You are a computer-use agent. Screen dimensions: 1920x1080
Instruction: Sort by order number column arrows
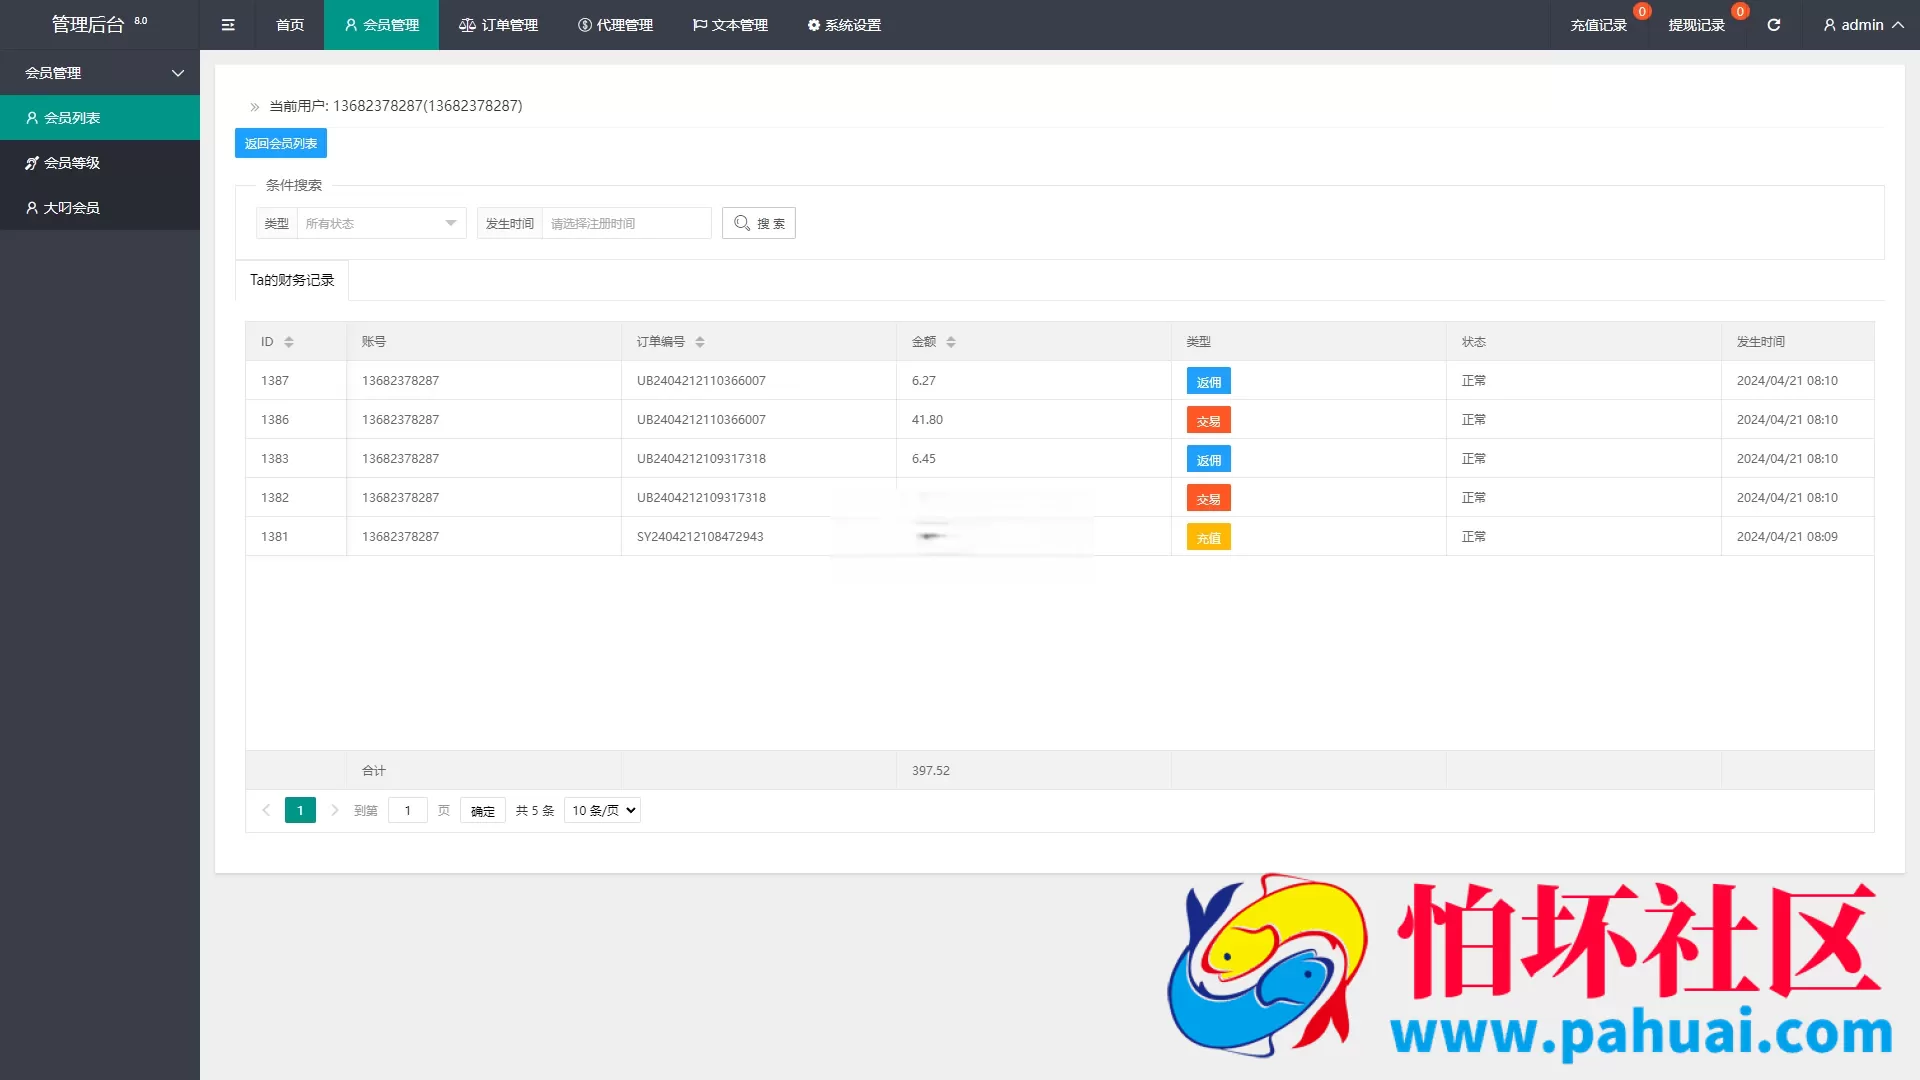700,342
